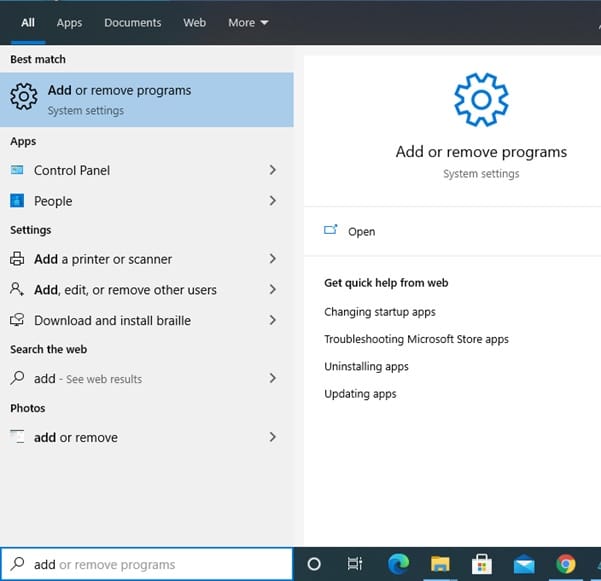Click the printer icon for Add a printer
Viewport: 601px width, 581px height.
click(17, 259)
